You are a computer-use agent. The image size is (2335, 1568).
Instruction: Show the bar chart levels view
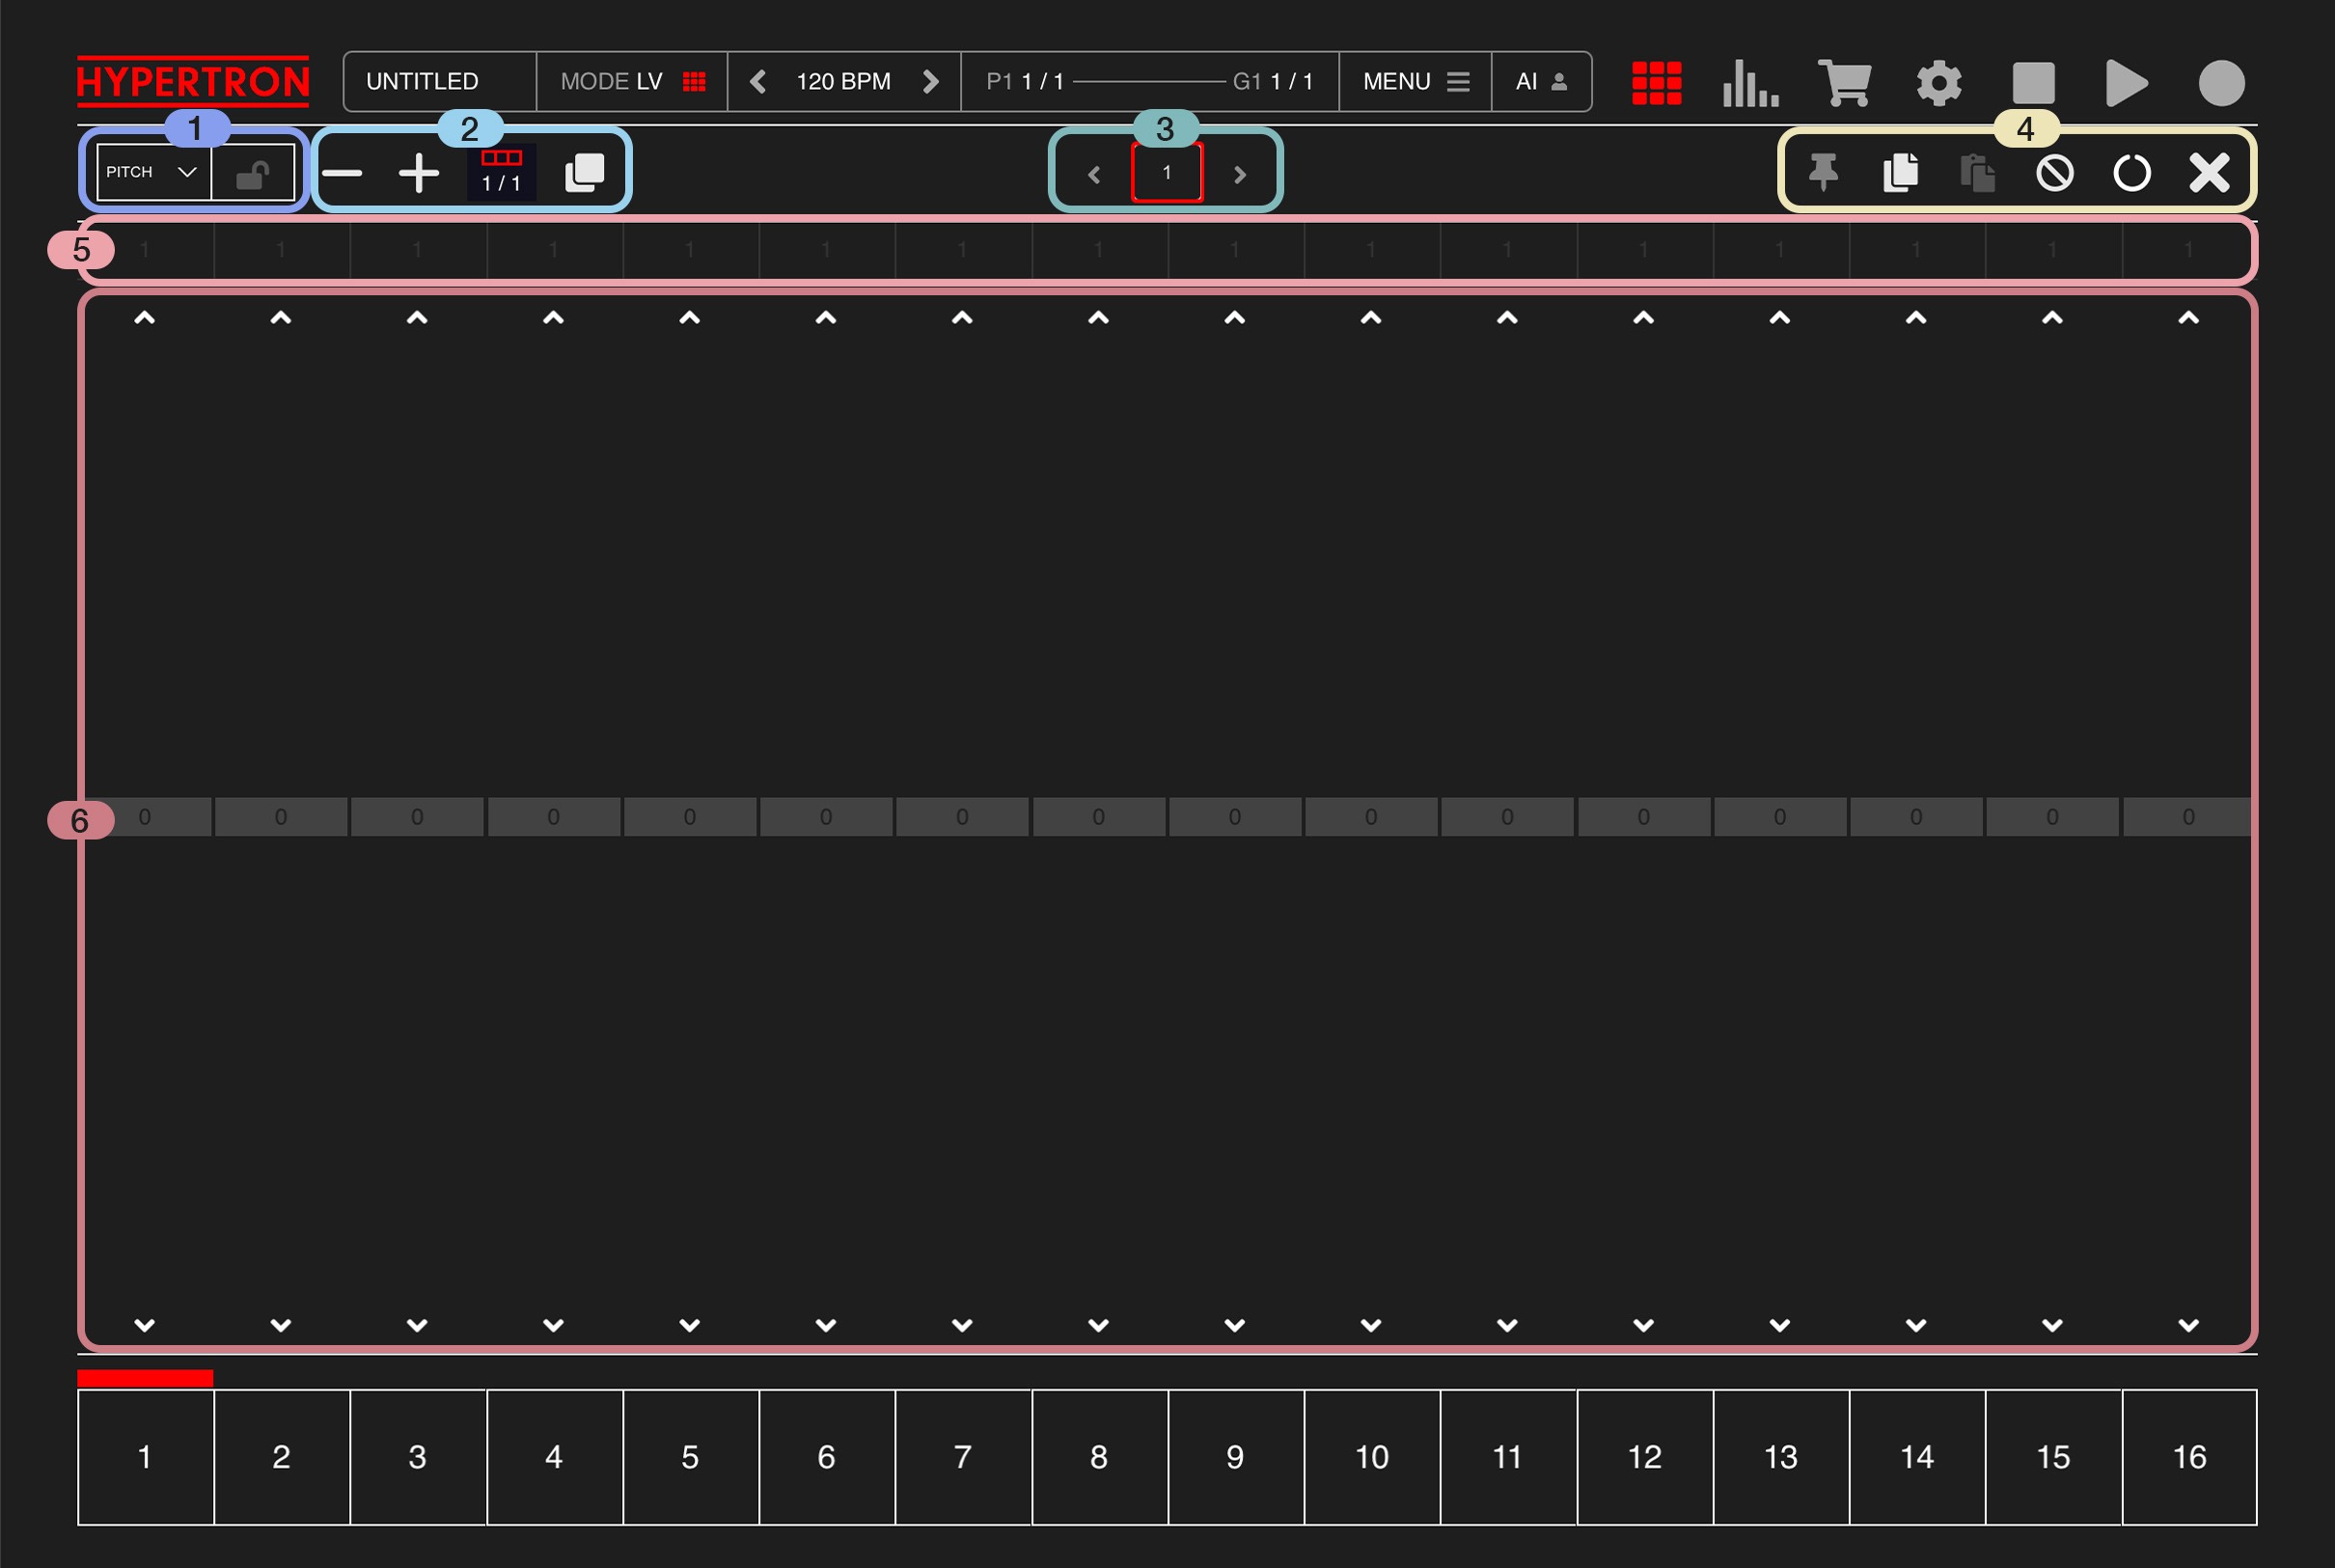coord(1750,82)
